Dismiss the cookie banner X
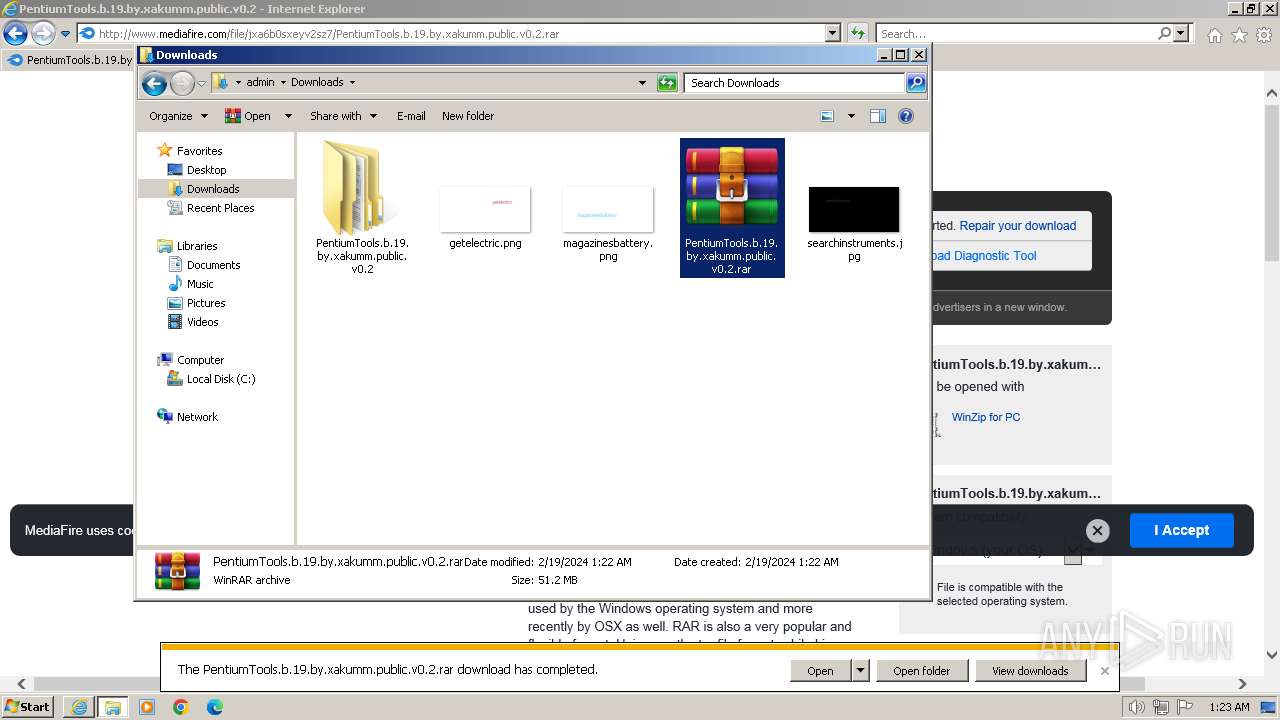1280x720 pixels. click(x=1097, y=531)
